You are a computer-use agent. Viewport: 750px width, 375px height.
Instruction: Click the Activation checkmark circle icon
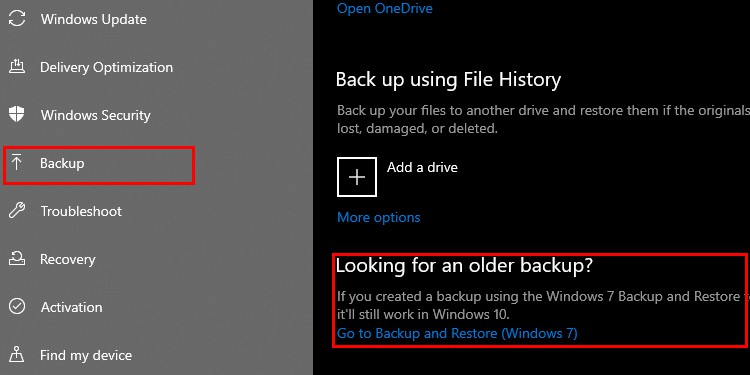pyautogui.click(x=17, y=307)
